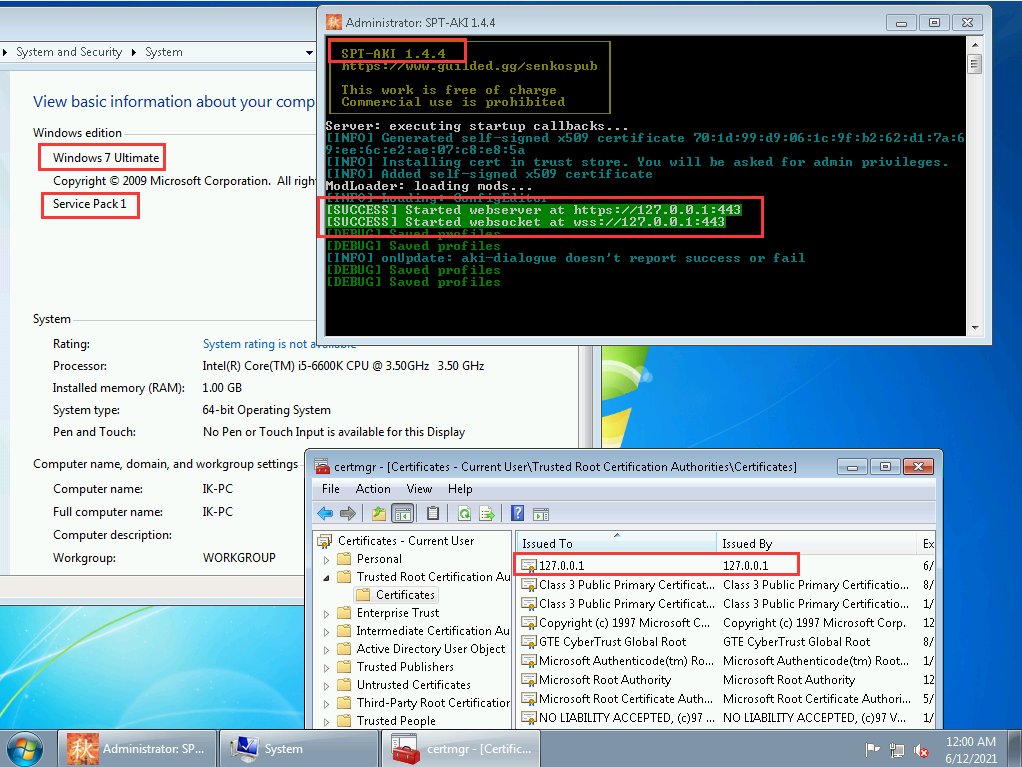This screenshot has width=1022, height=767.
Task: Open the File menu in certmgr
Action: [330, 489]
